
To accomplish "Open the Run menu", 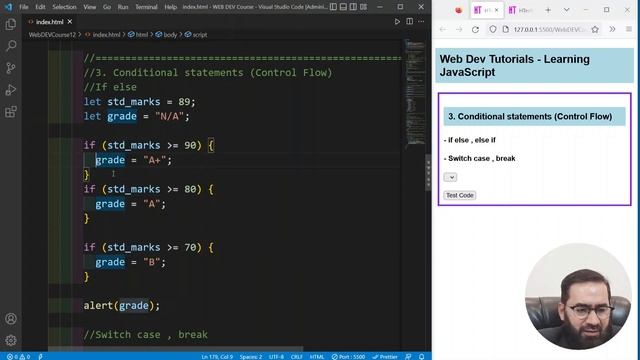I will (123, 7).
